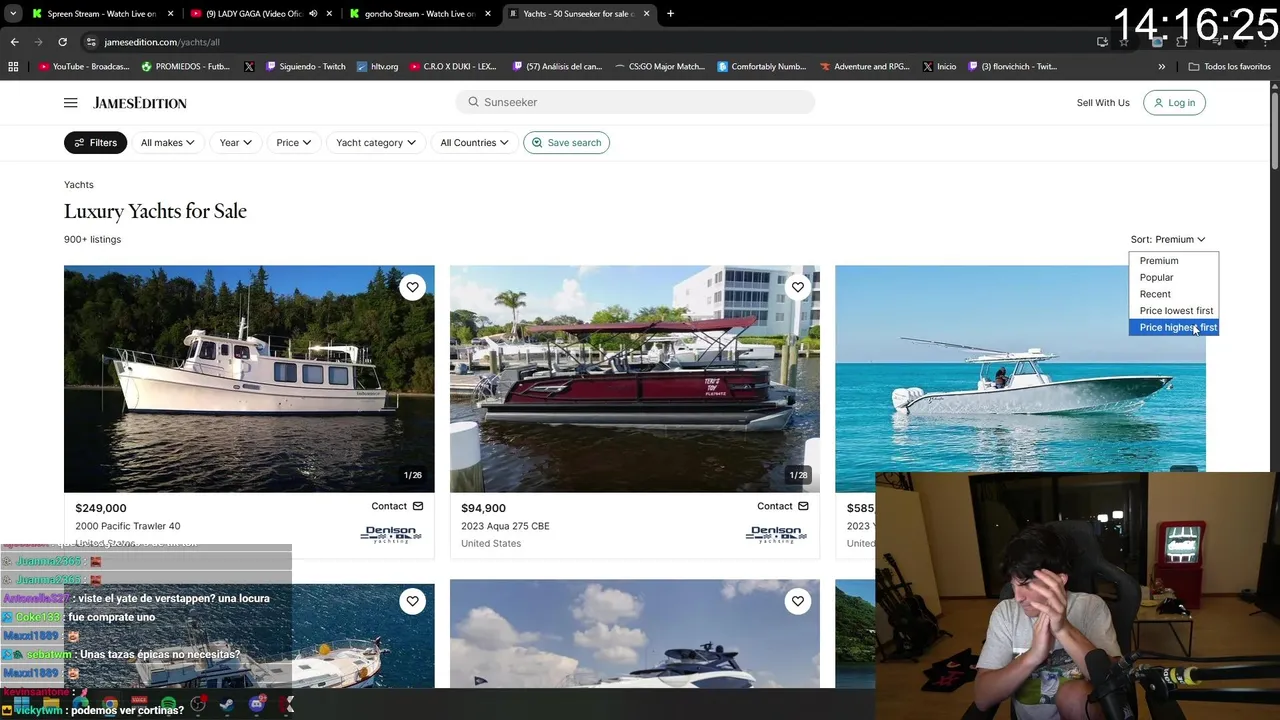The image size is (1280, 720).
Task: Choose Price highest first sort option
Action: pos(1174,328)
